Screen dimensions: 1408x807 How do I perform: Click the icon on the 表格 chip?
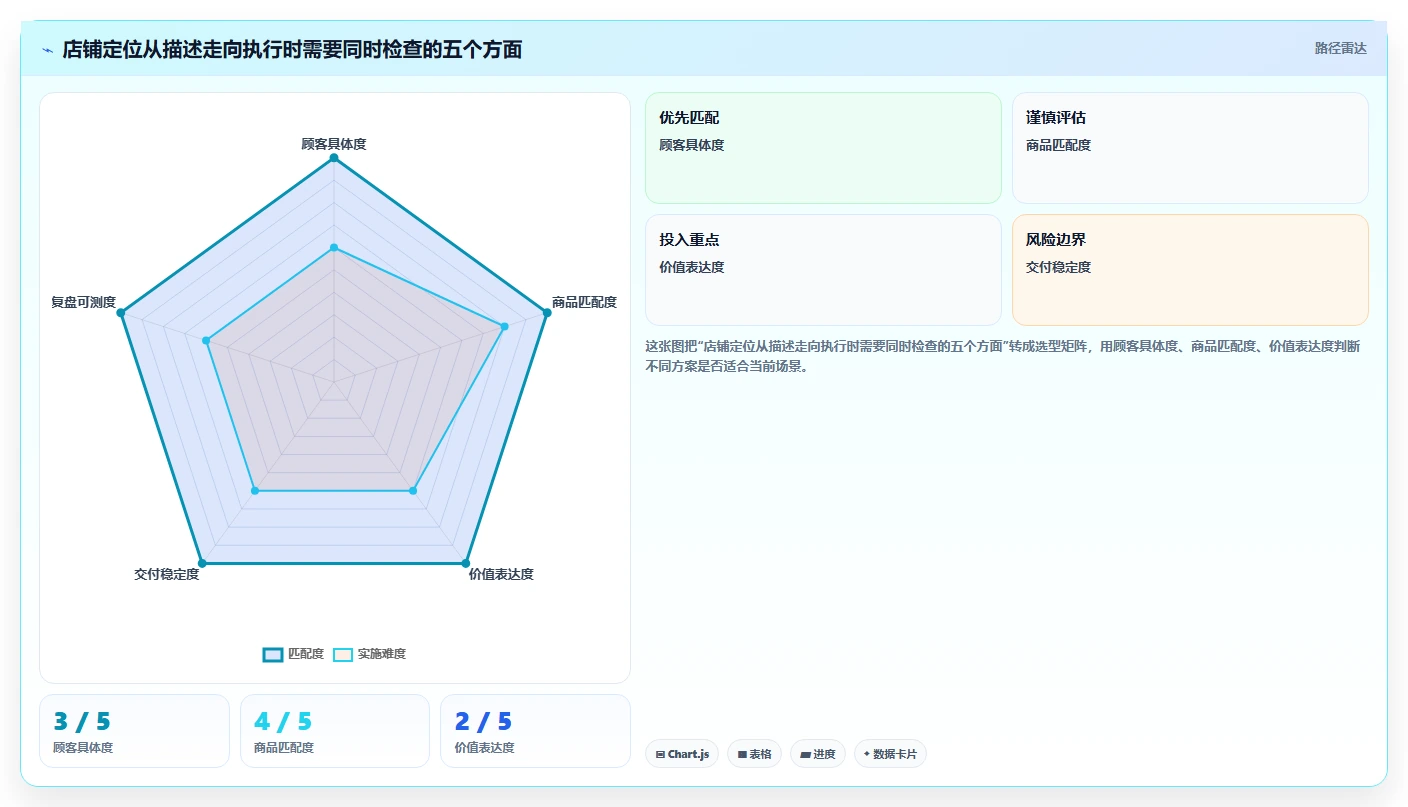pos(742,754)
